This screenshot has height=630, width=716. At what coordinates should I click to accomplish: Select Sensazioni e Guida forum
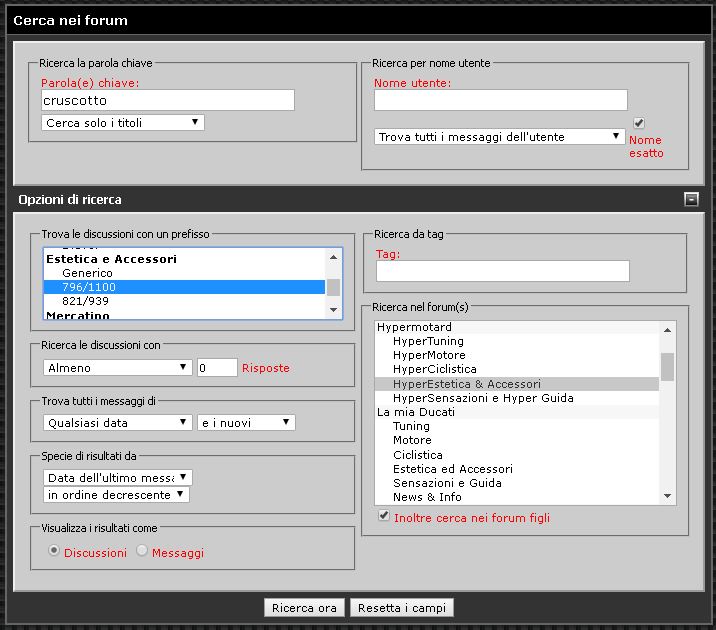pyautogui.click(x=517, y=483)
